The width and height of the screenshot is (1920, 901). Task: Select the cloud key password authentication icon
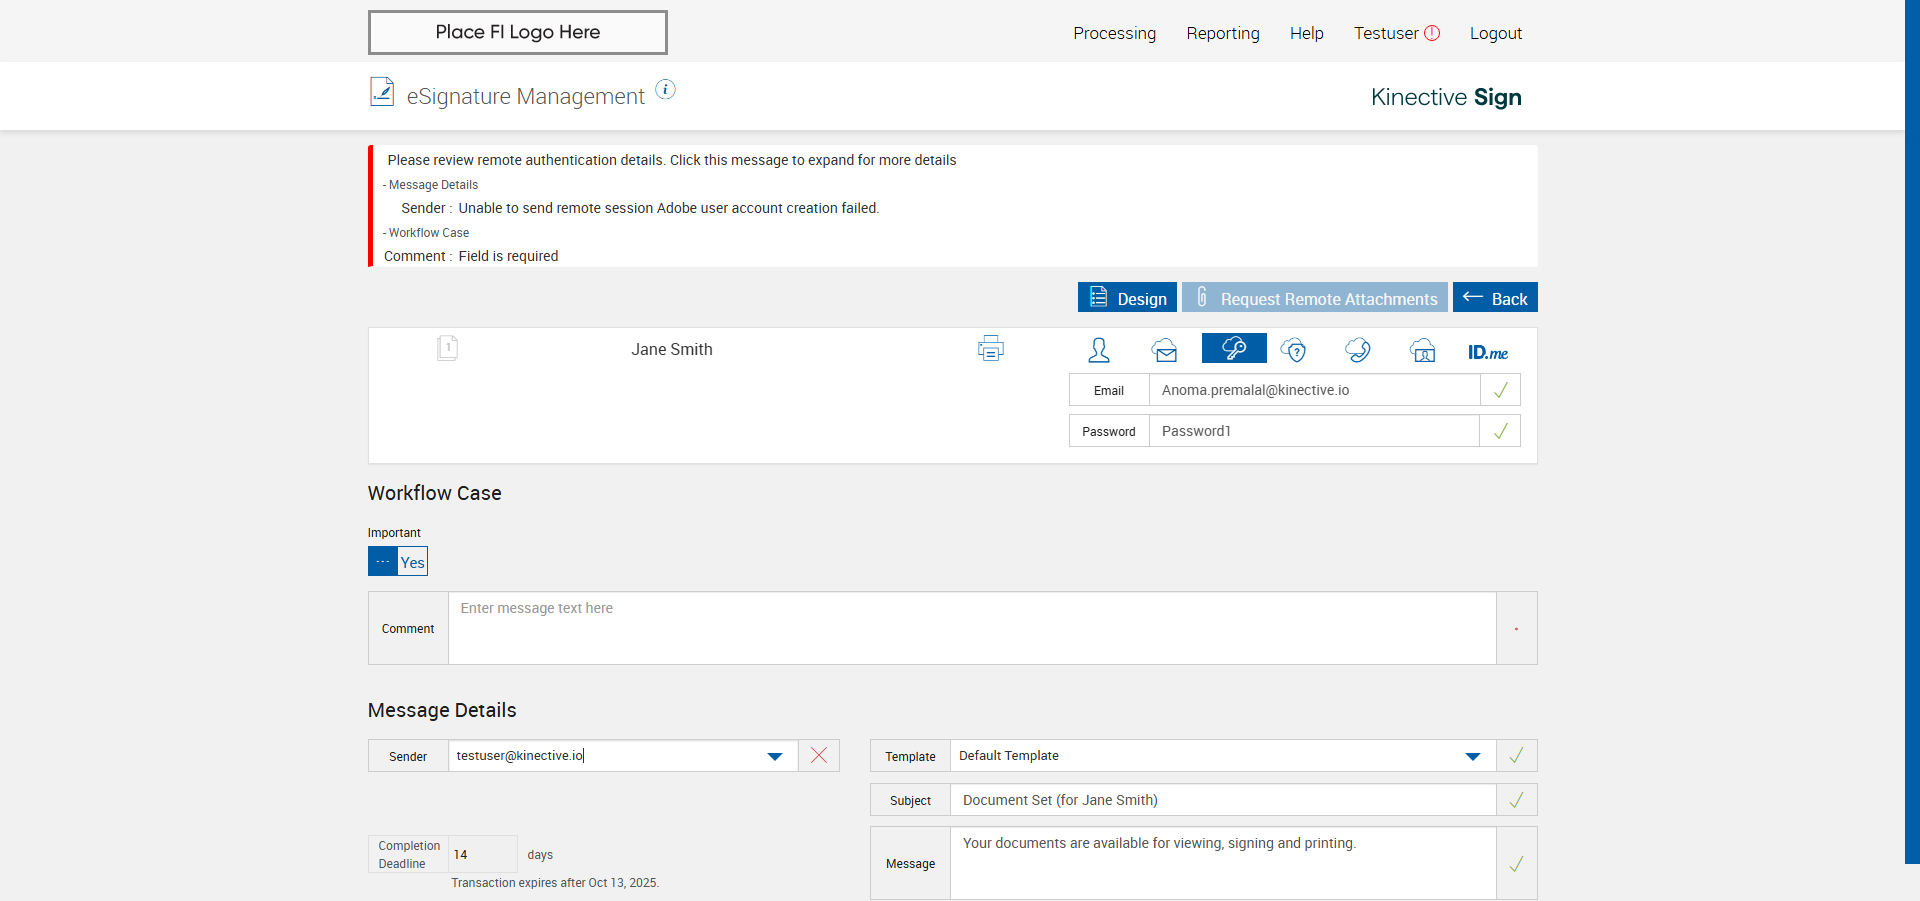(x=1234, y=348)
